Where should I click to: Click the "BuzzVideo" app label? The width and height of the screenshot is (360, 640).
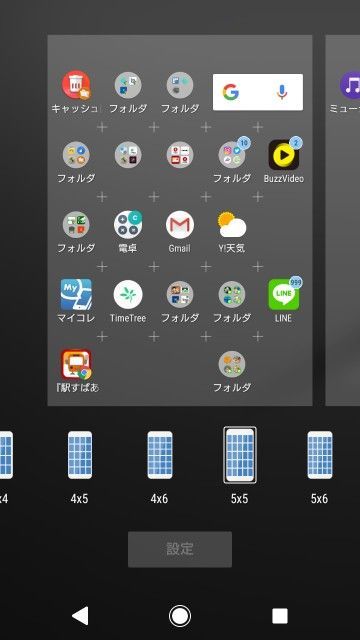284,178
